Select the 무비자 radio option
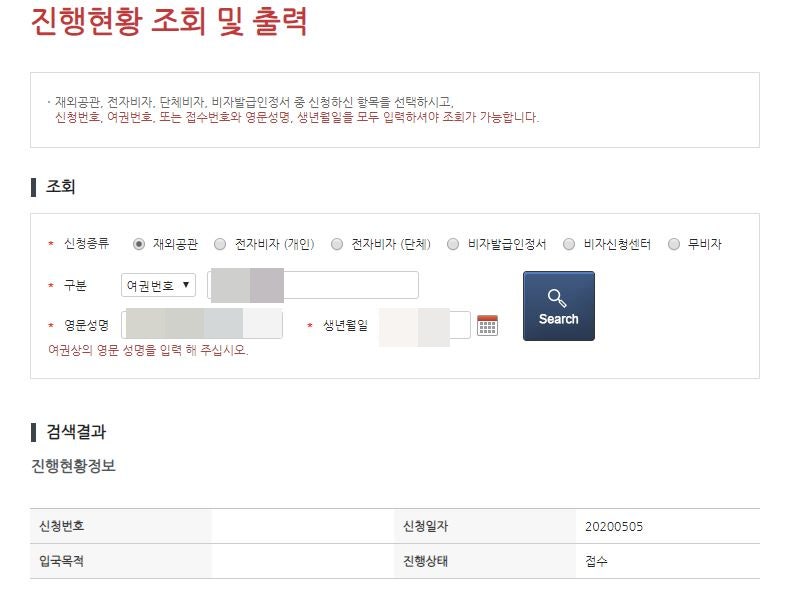789x606 pixels. coord(674,244)
